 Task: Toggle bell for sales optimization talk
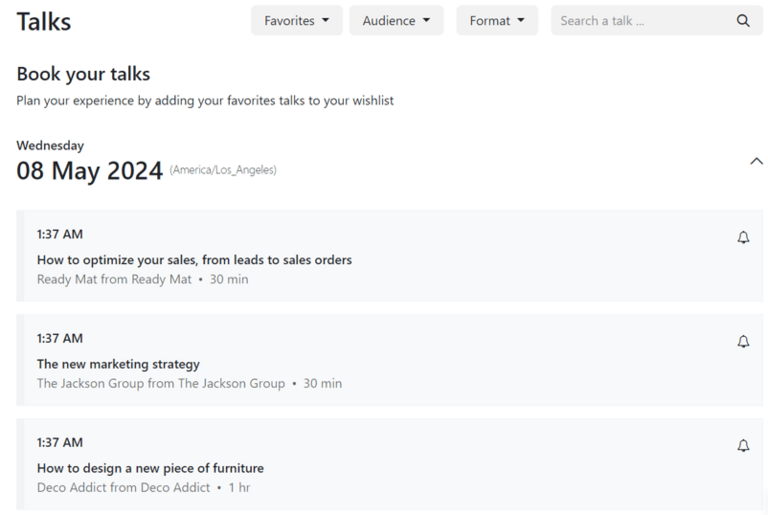click(743, 238)
